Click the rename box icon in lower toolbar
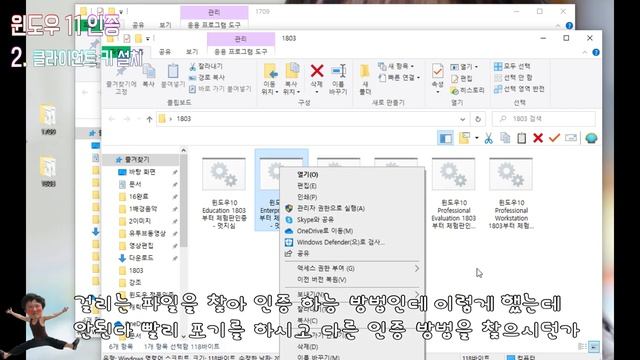Image resolution: width=640 pixels, height=360 pixels. click(x=571, y=138)
